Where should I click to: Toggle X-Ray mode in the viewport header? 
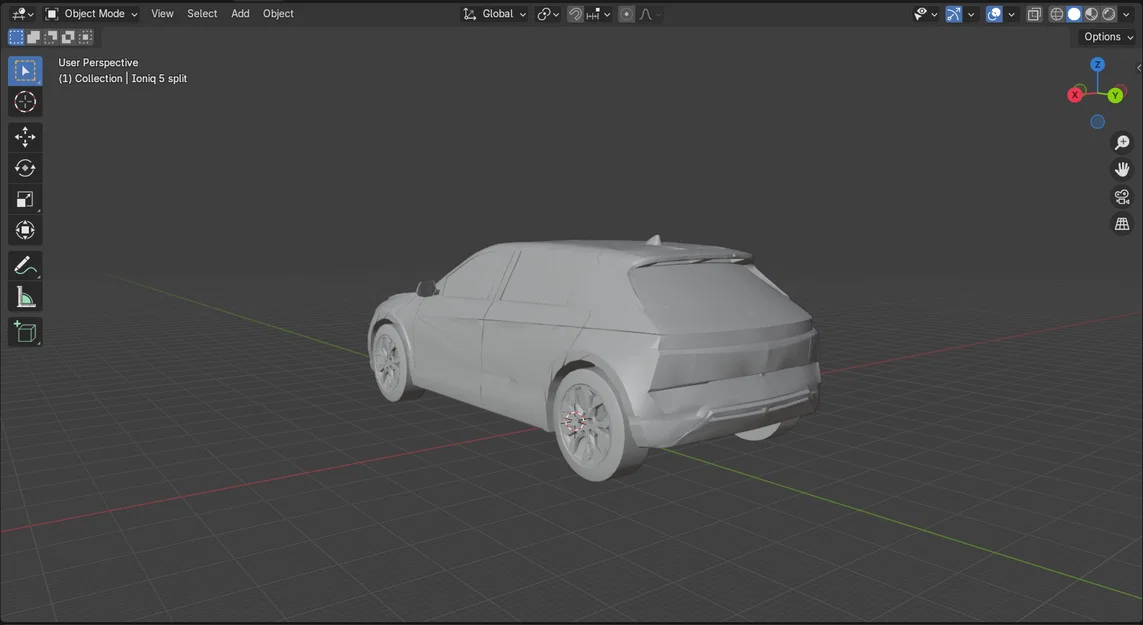click(1034, 13)
